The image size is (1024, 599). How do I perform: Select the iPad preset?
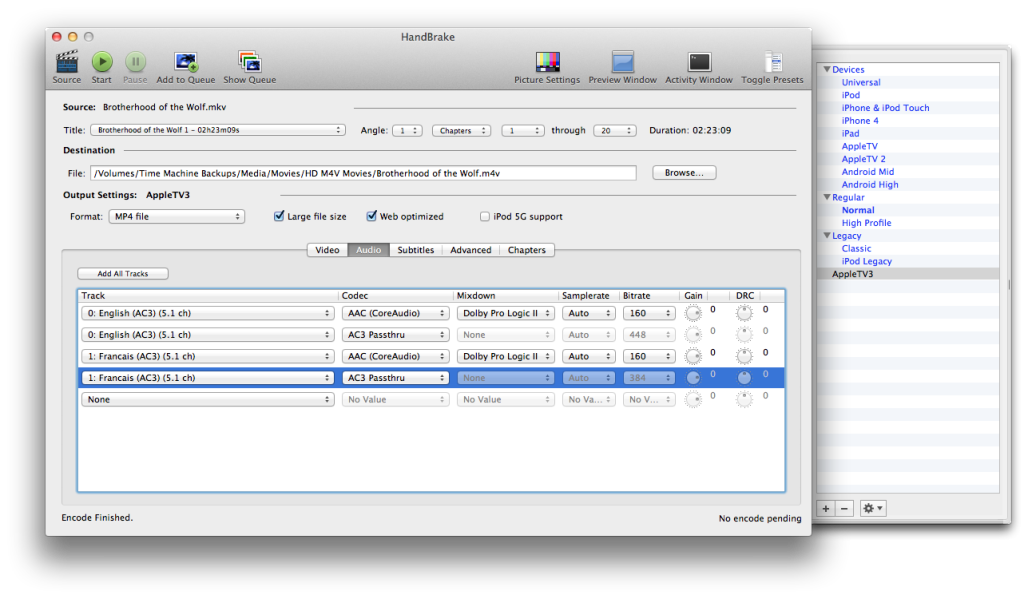[850, 133]
